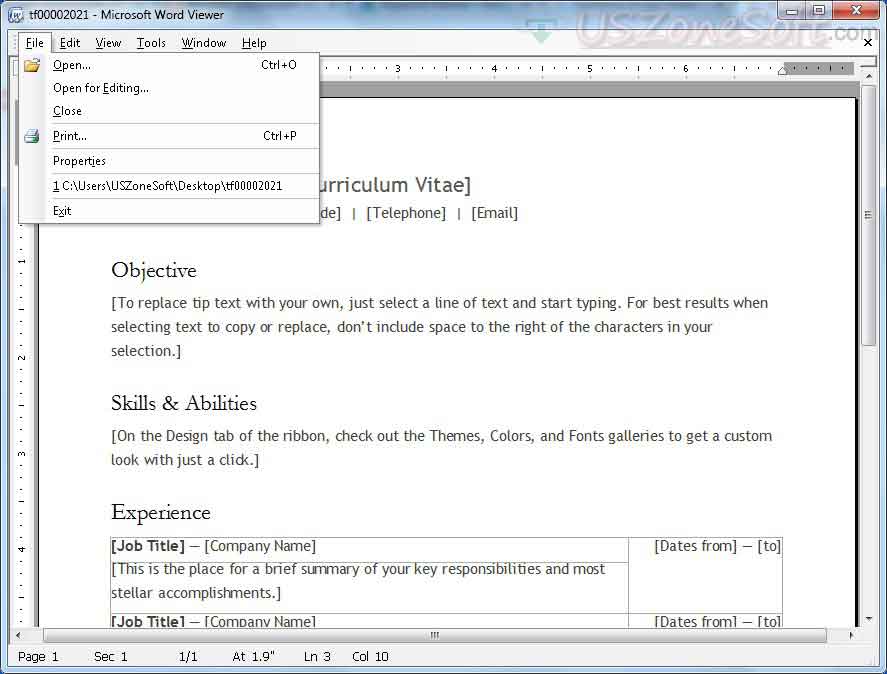Viewport: 887px width, 674px height.
Task: Open the Tools menu
Action: click(x=151, y=43)
